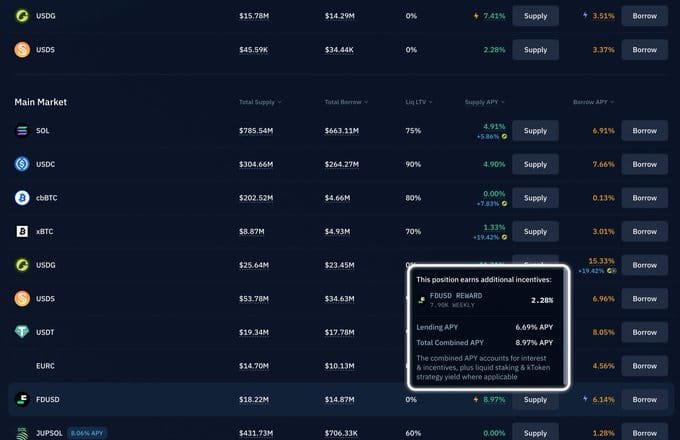Click the lightning icon beside FDUSD 8.97% APY
Image resolution: width=680 pixels, height=440 pixels.
tap(476, 399)
